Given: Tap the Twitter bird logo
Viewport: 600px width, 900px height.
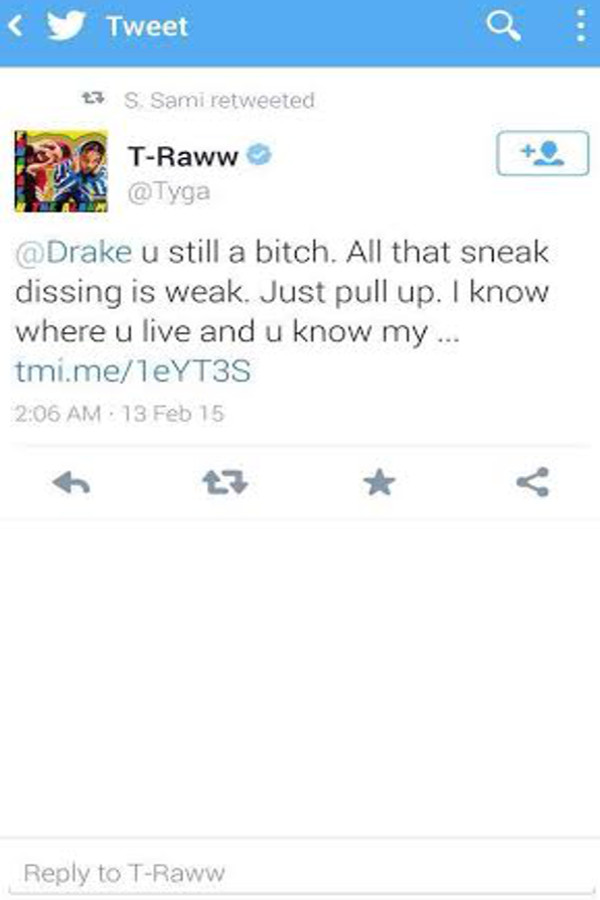Looking at the screenshot, I should [66, 26].
